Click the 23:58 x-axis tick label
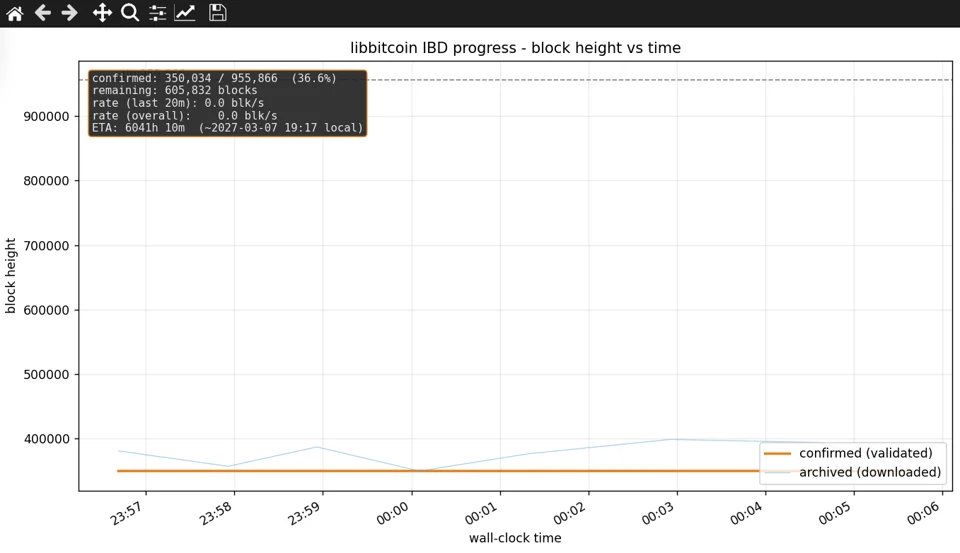The height and width of the screenshot is (553, 960). pos(216,513)
